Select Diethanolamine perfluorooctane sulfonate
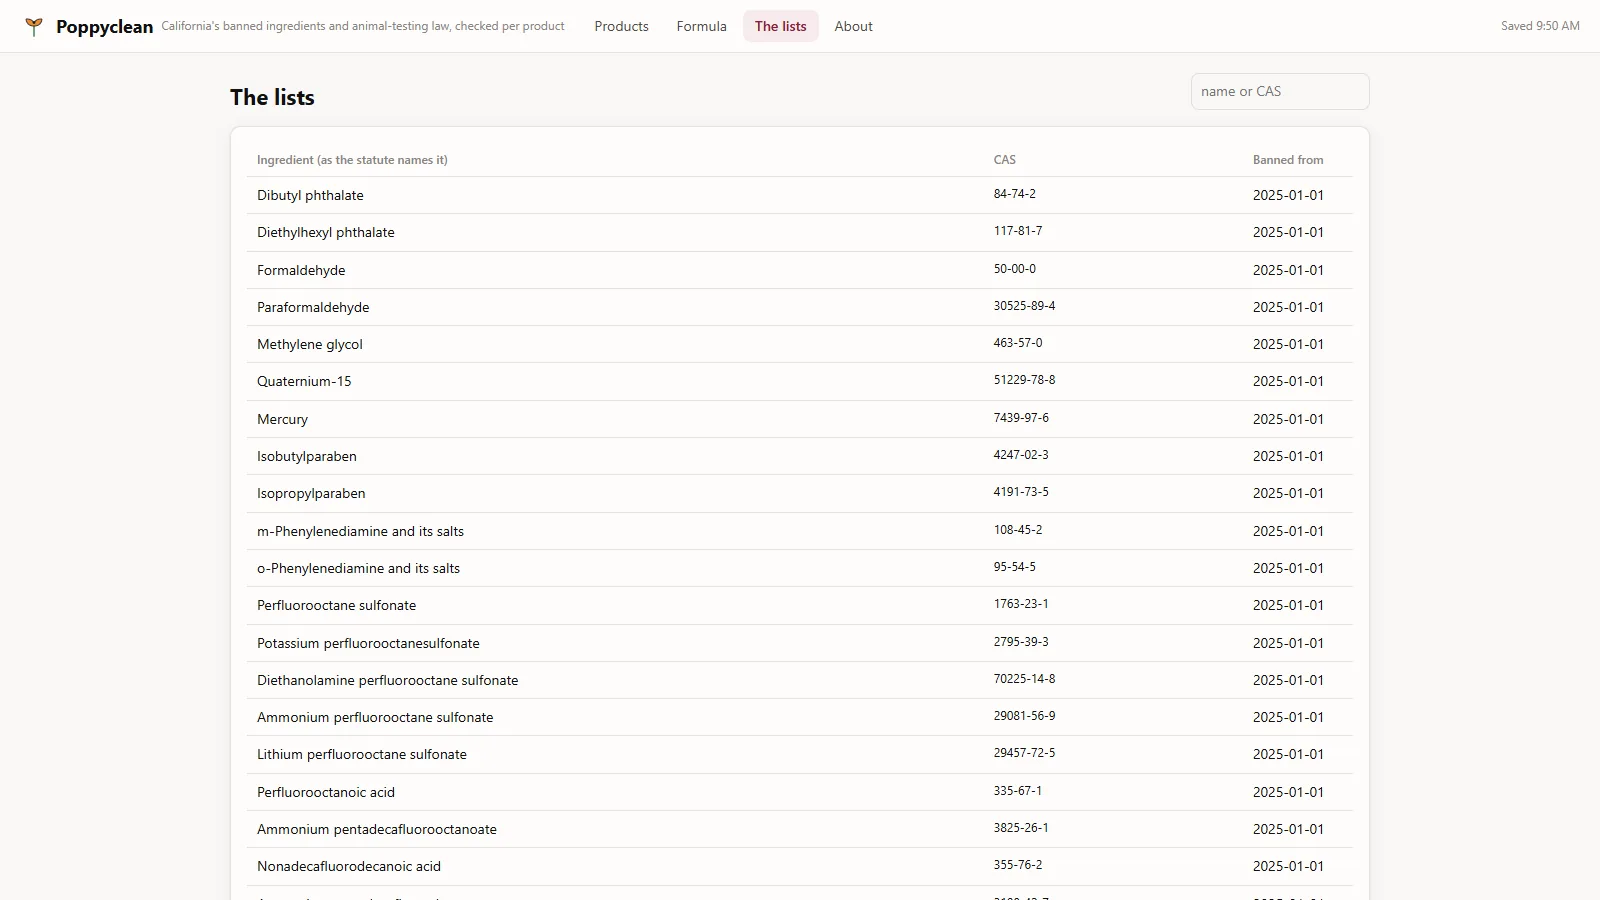The height and width of the screenshot is (900, 1600). point(387,680)
